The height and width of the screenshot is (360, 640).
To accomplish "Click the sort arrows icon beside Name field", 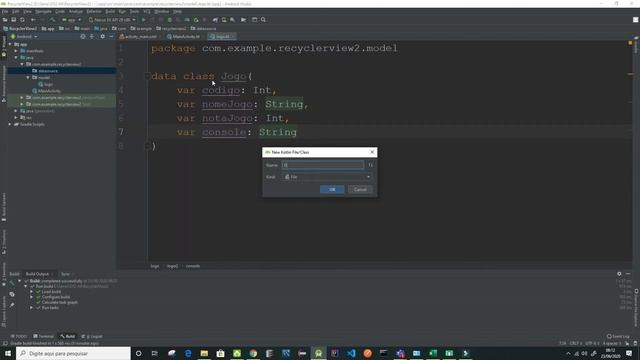I will [x=371, y=165].
